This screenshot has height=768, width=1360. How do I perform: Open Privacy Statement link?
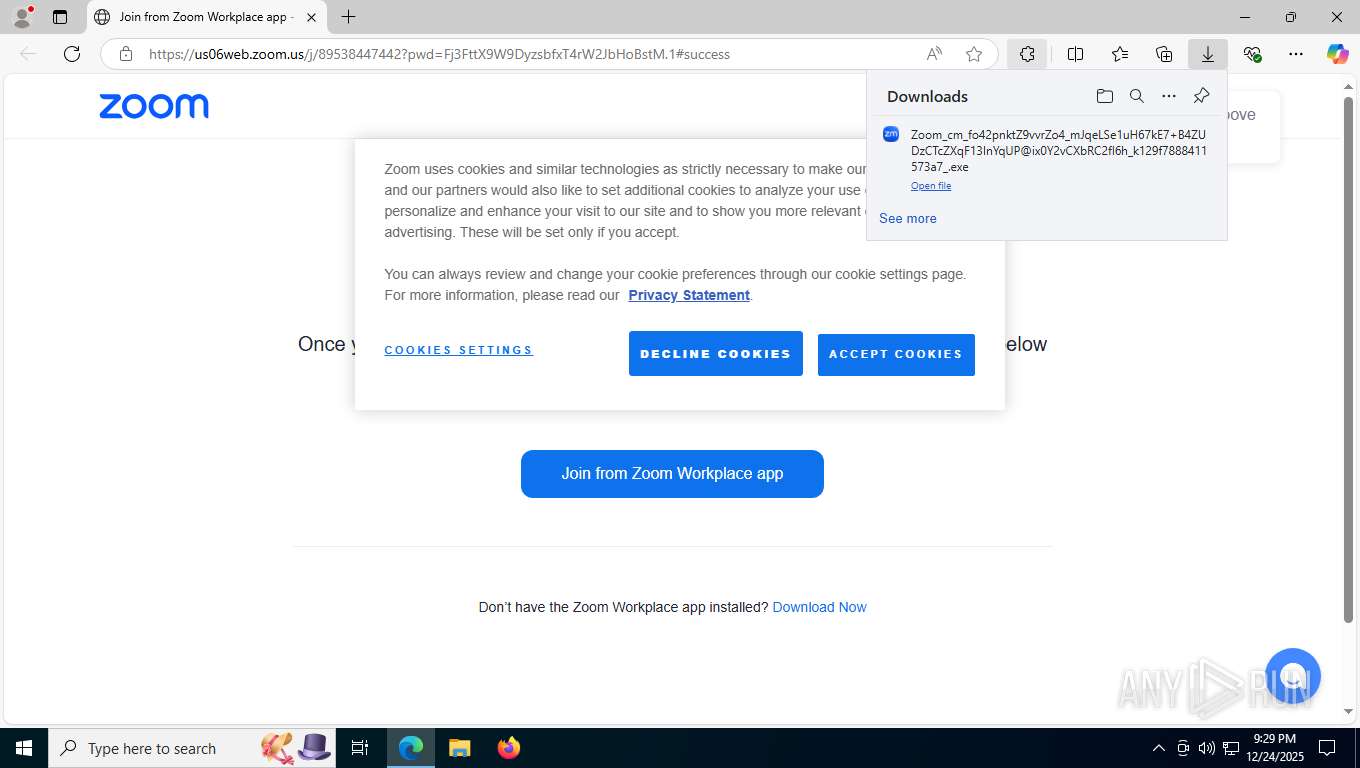point(689,295)
